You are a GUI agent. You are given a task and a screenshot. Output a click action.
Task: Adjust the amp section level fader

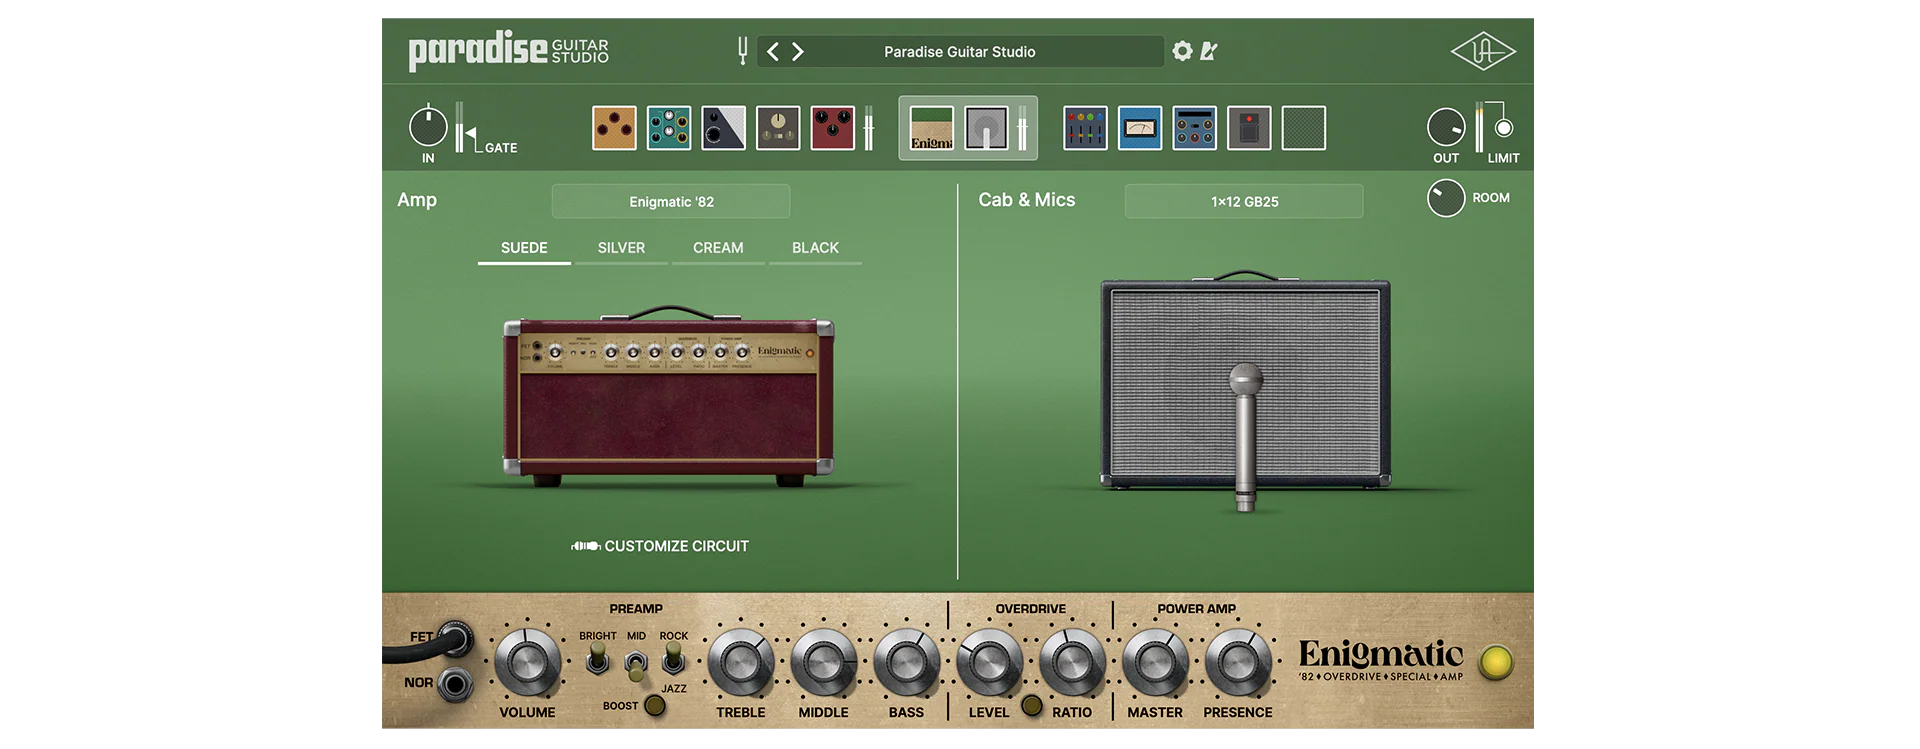[1022, 128]
